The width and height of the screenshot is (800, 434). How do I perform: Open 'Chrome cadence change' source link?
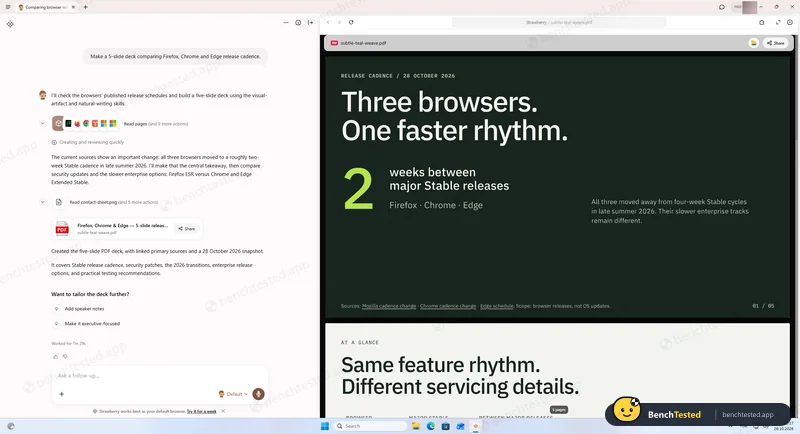pyautogui.click(x=448, y=306)
